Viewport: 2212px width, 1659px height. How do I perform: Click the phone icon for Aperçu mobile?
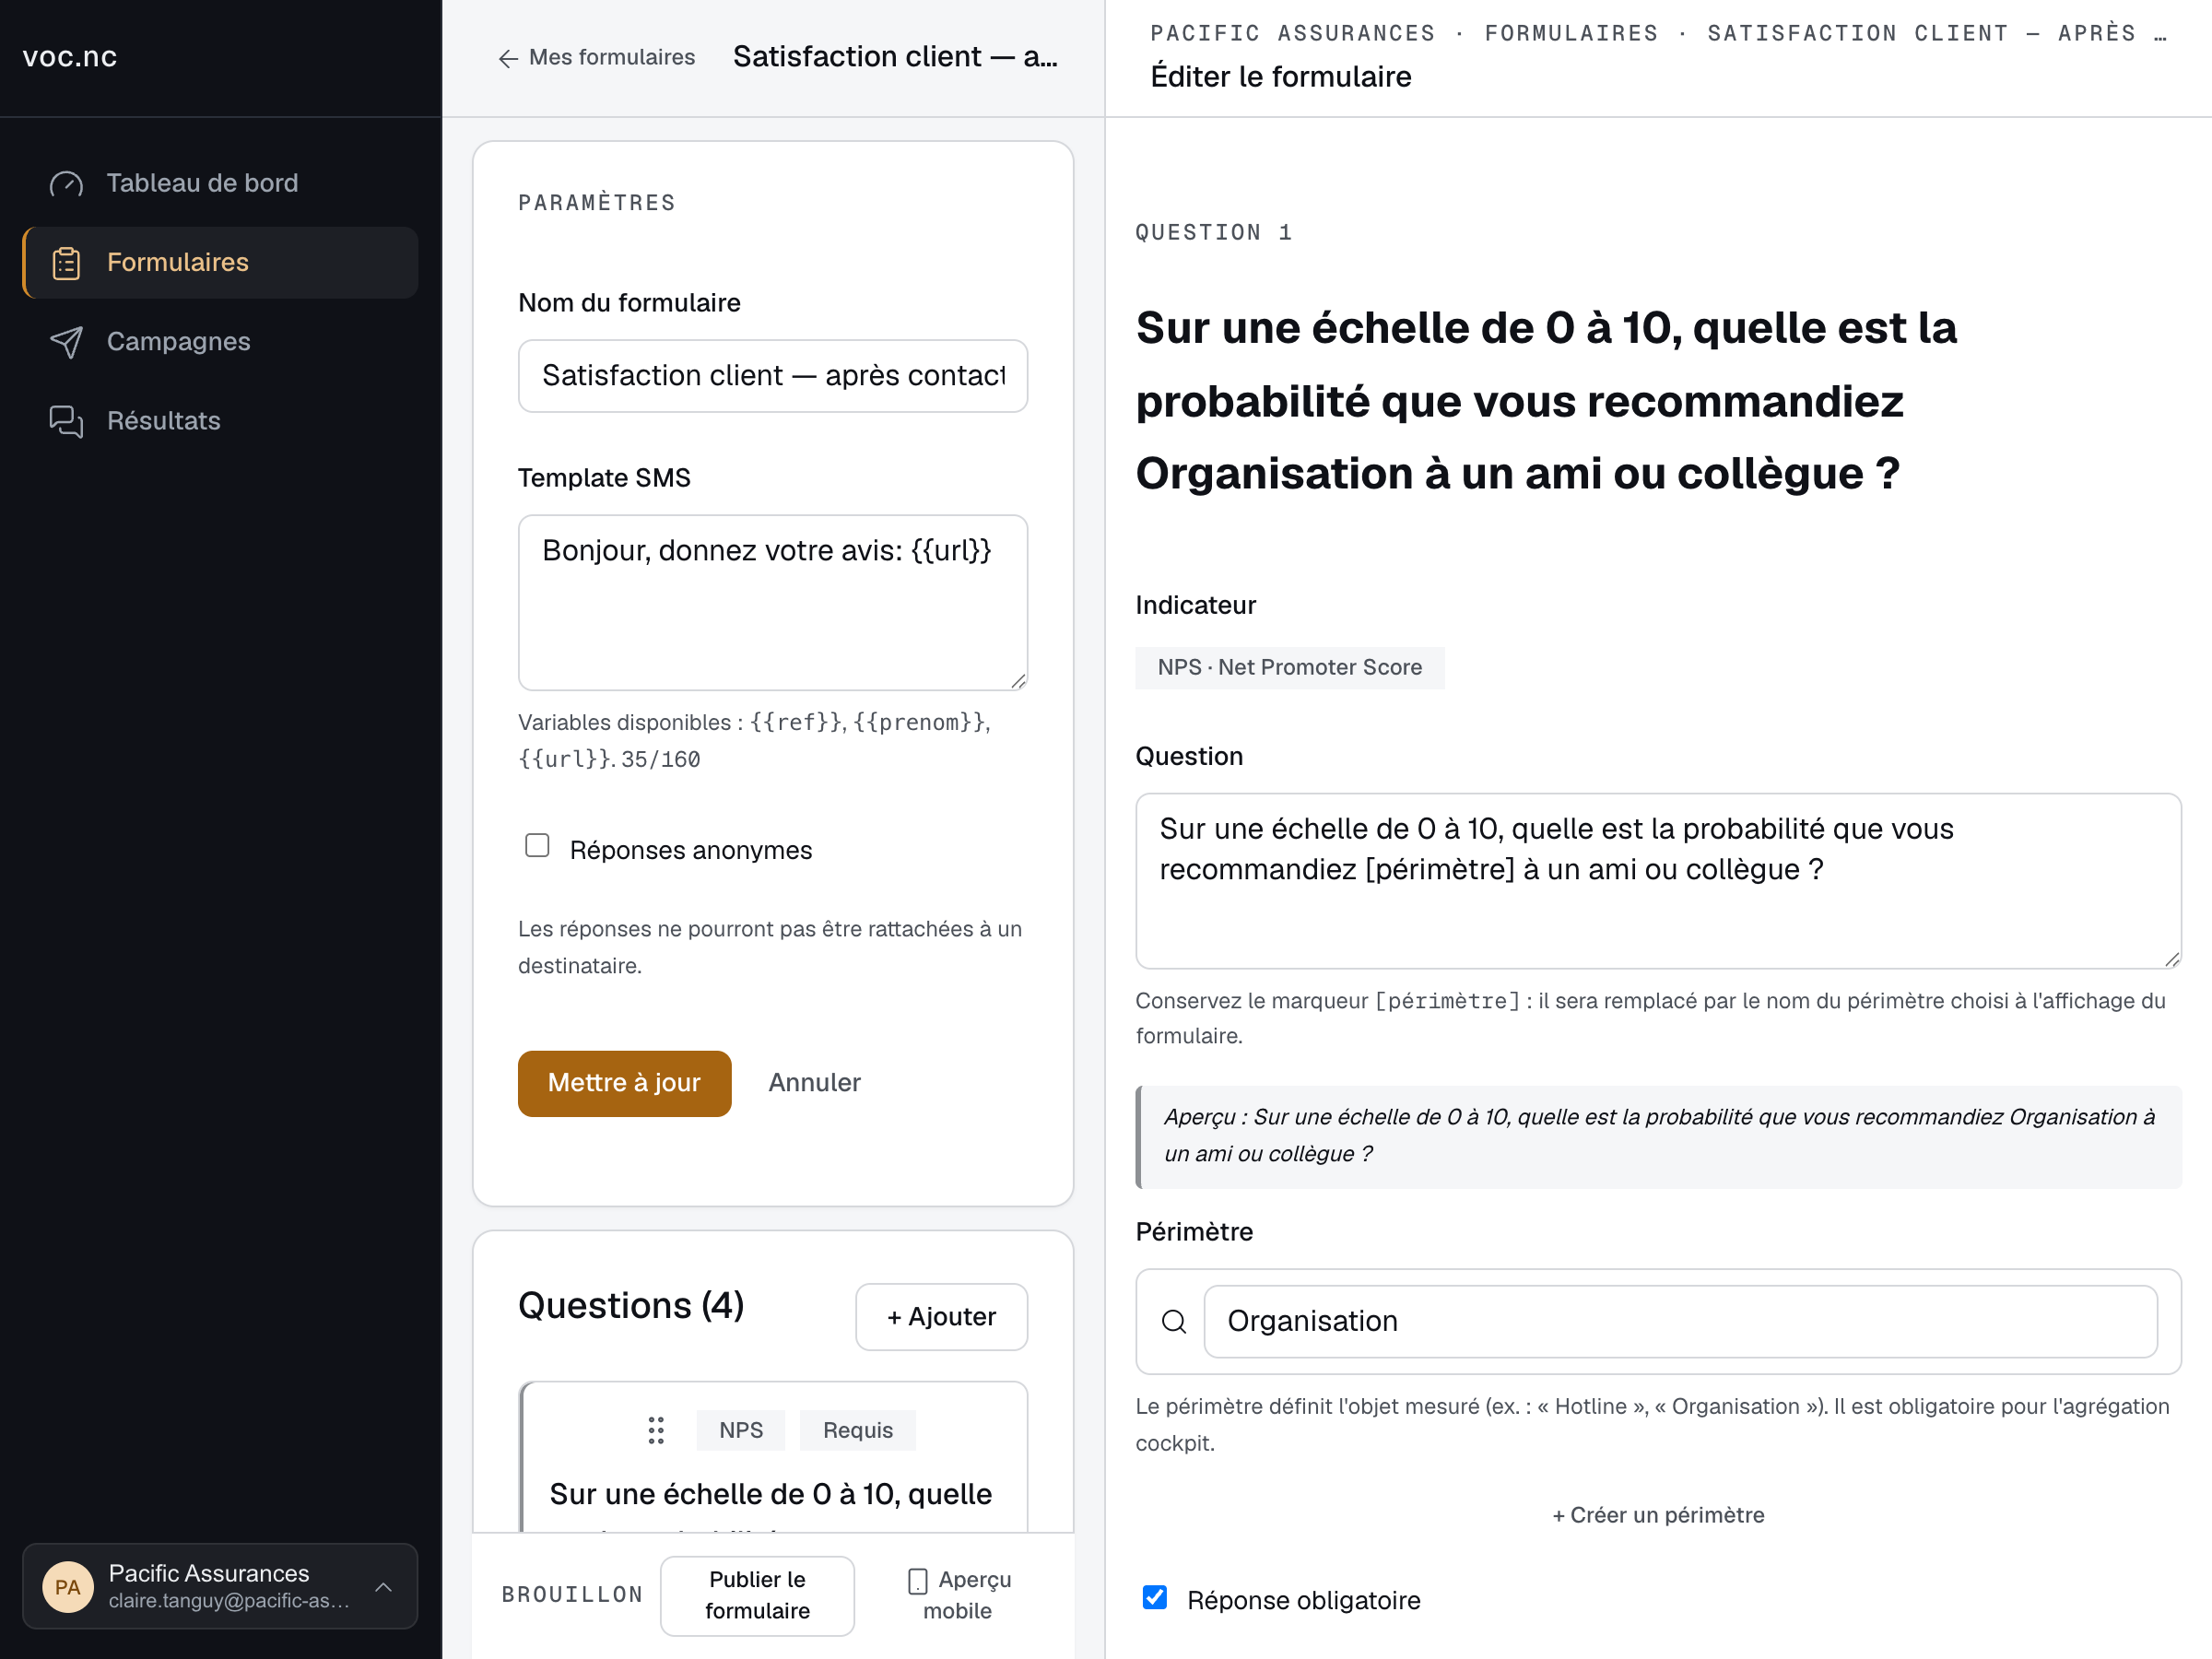tap(917, 1581)
